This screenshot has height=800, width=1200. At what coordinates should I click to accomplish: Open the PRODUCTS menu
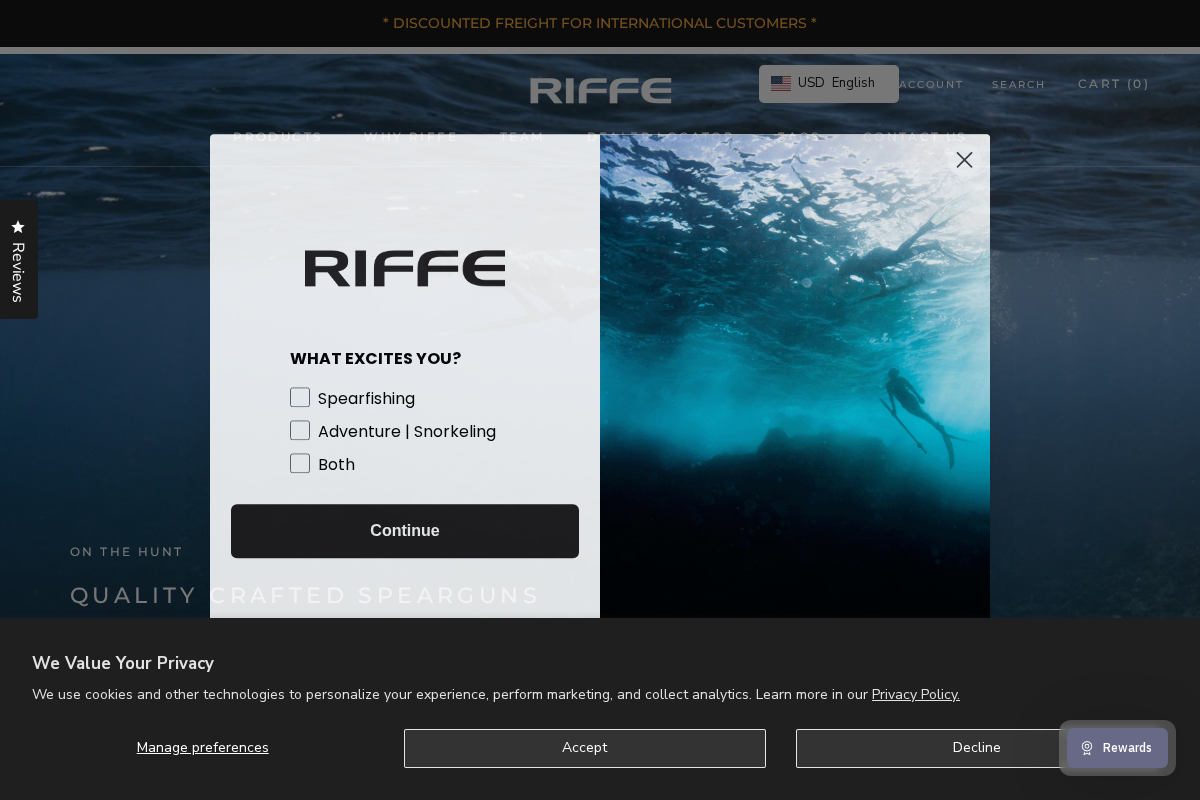pos(277,137)
